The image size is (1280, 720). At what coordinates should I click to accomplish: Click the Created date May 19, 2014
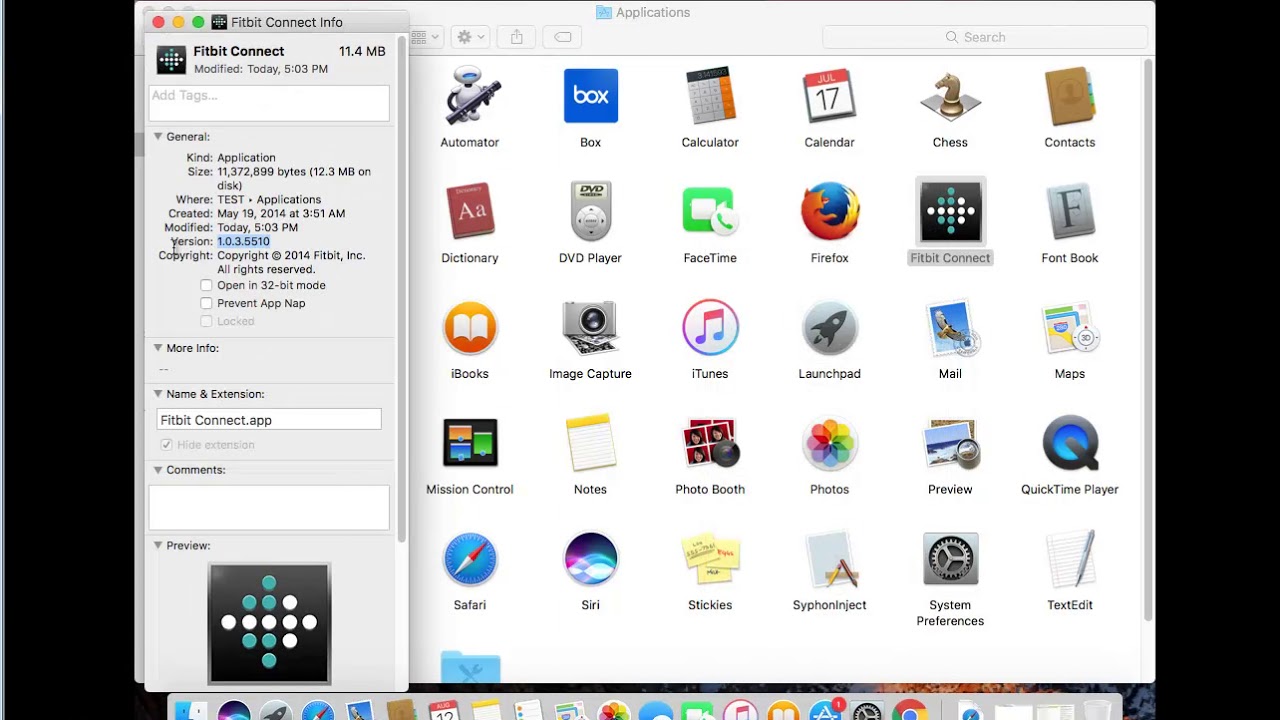tap(281, 213)
